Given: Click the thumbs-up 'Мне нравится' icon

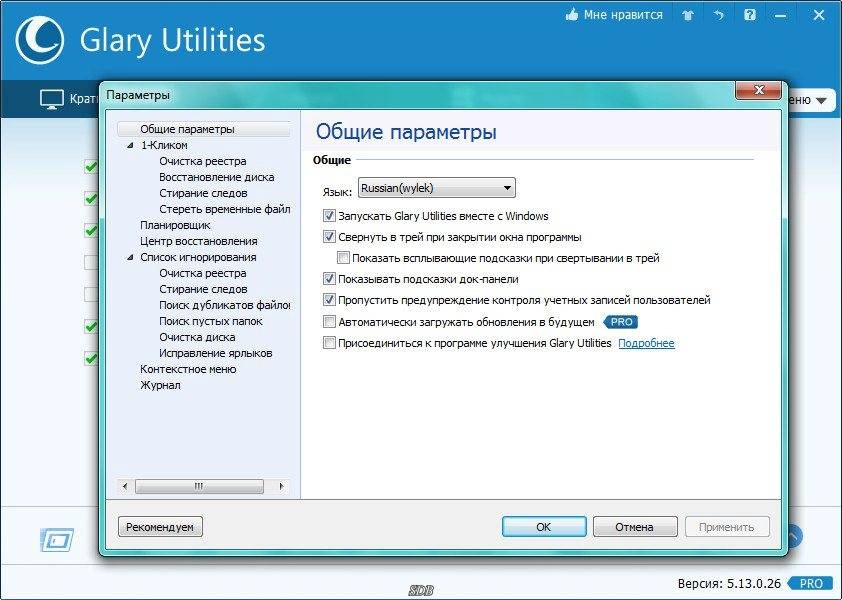Looking at the screenshot, I should (x=571, y=15).
